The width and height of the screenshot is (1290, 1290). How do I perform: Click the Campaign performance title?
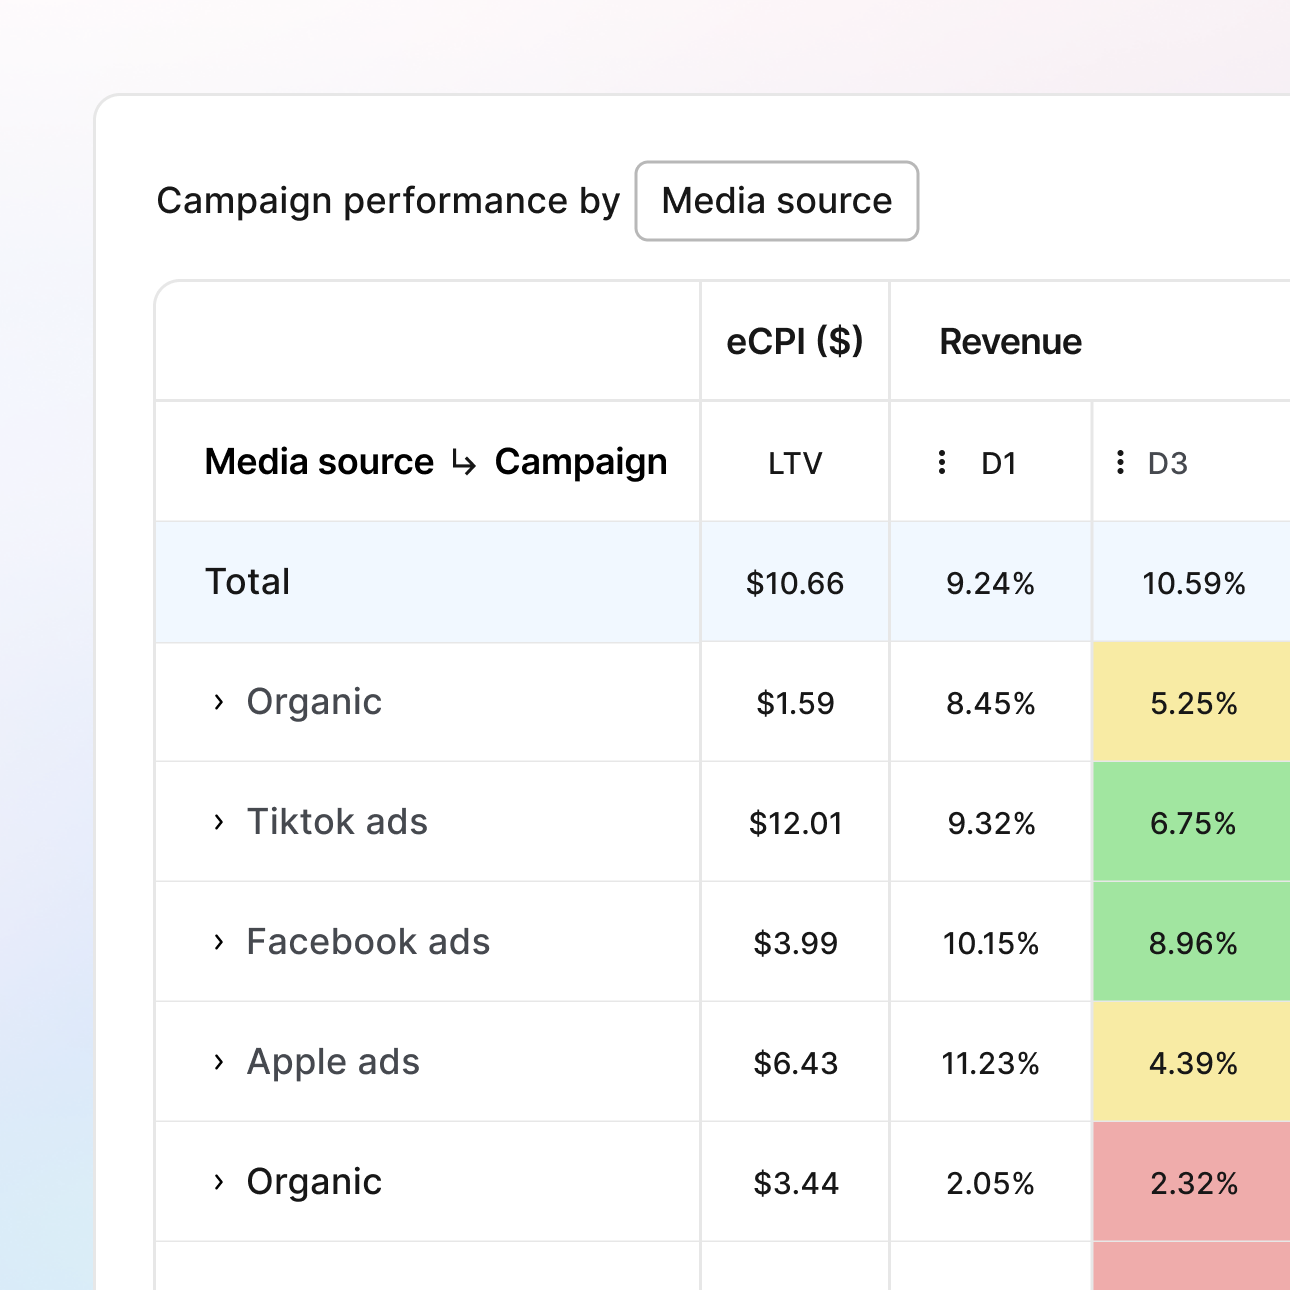(388, 201)
